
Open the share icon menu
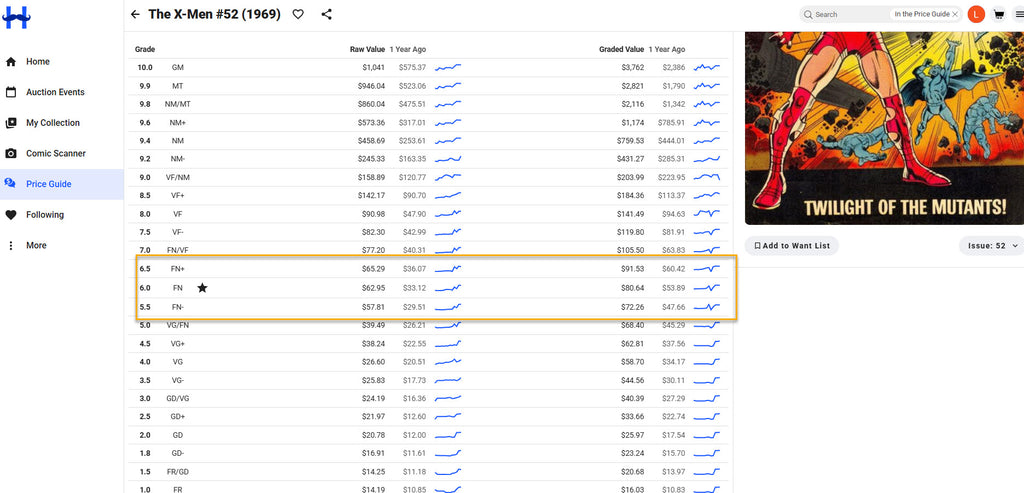[327, 14]
